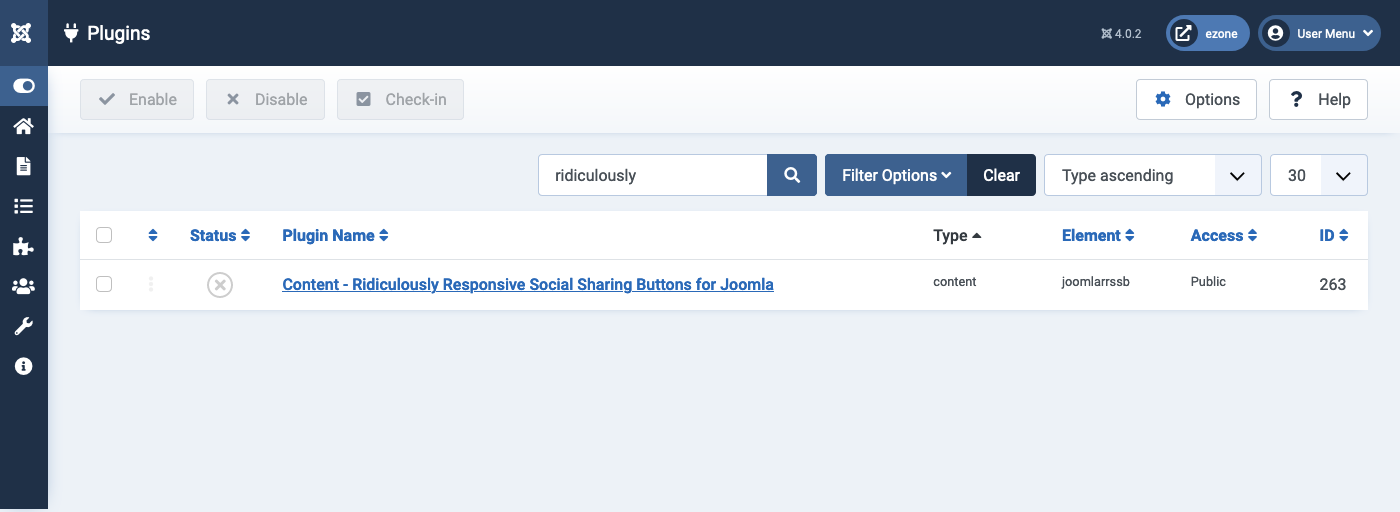Click the Enable button
This screenshot has width=1400, height=512.
137,100
